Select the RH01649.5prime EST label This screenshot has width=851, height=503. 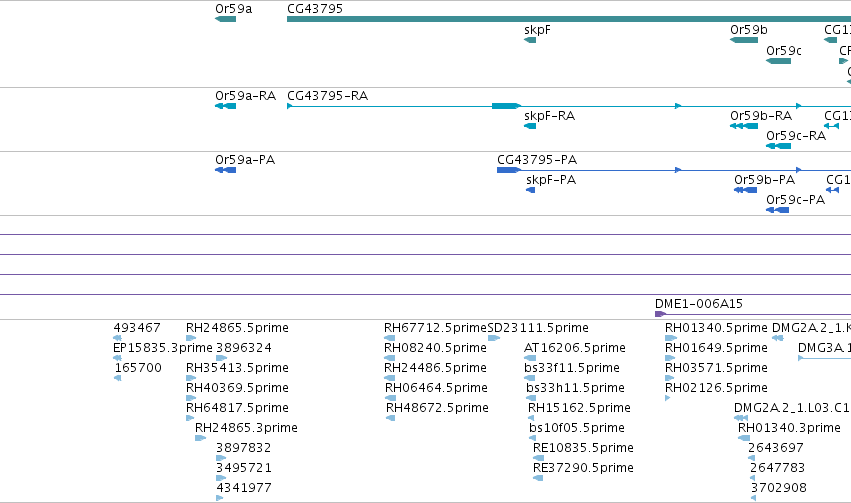[716, 348]
